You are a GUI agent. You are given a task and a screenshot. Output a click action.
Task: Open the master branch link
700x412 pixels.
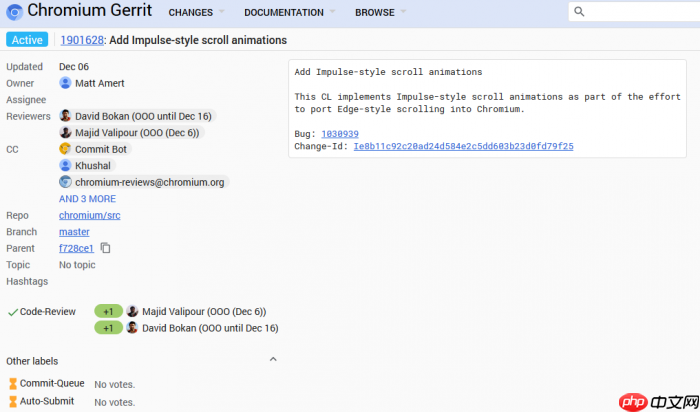74,232
